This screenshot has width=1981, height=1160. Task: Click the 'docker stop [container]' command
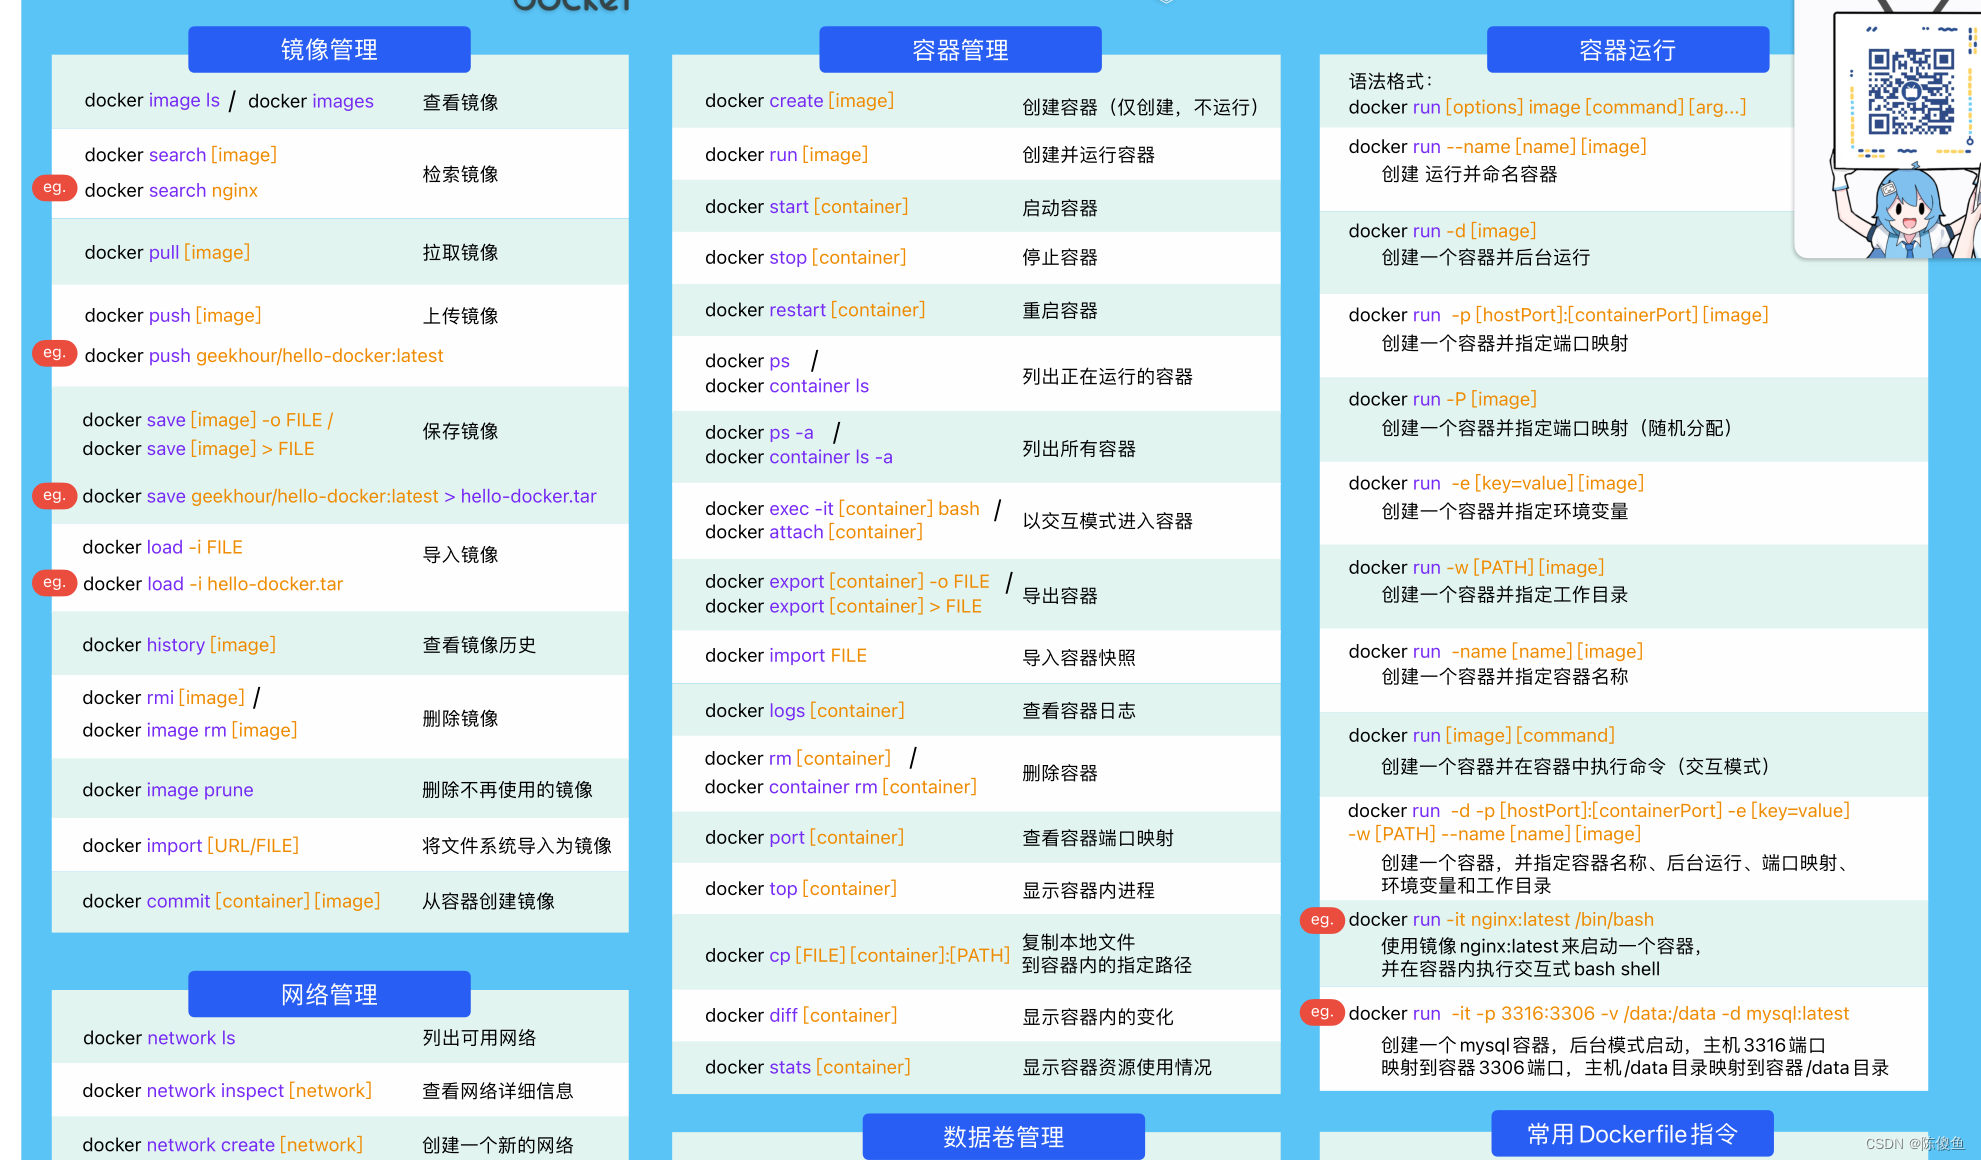(805, 258)
